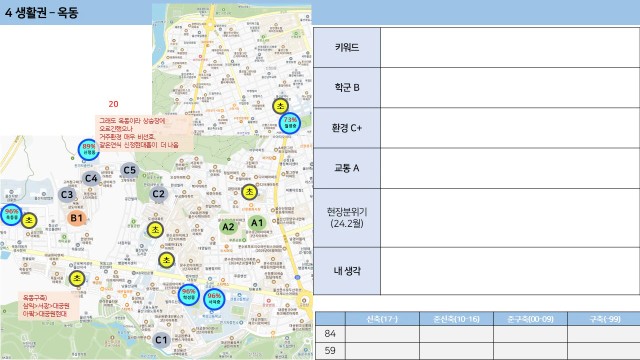
Task: Select the gray C3 zone marker
Action: 67,195
